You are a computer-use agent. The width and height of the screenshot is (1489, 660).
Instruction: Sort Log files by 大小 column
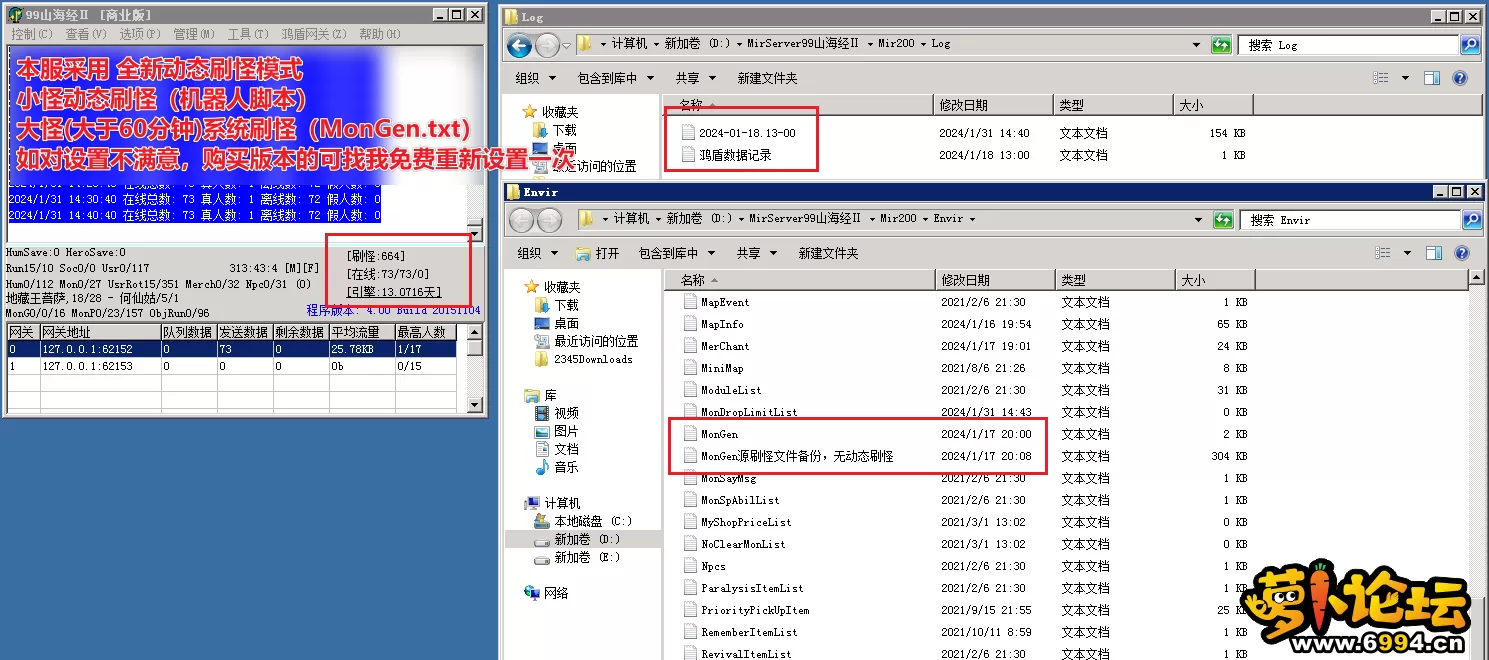click(1213, 105)
